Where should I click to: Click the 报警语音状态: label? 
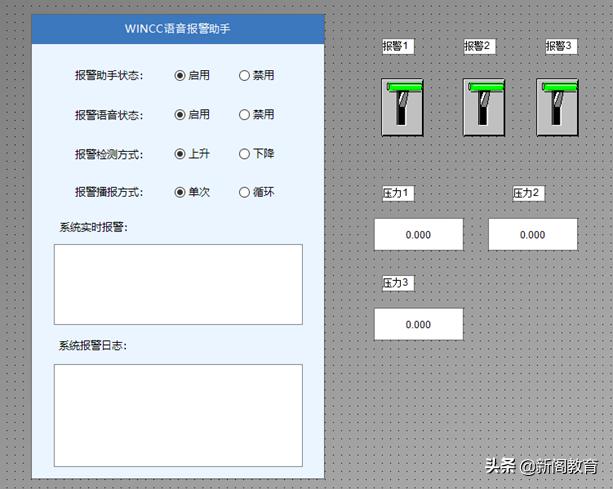[109, 115]
